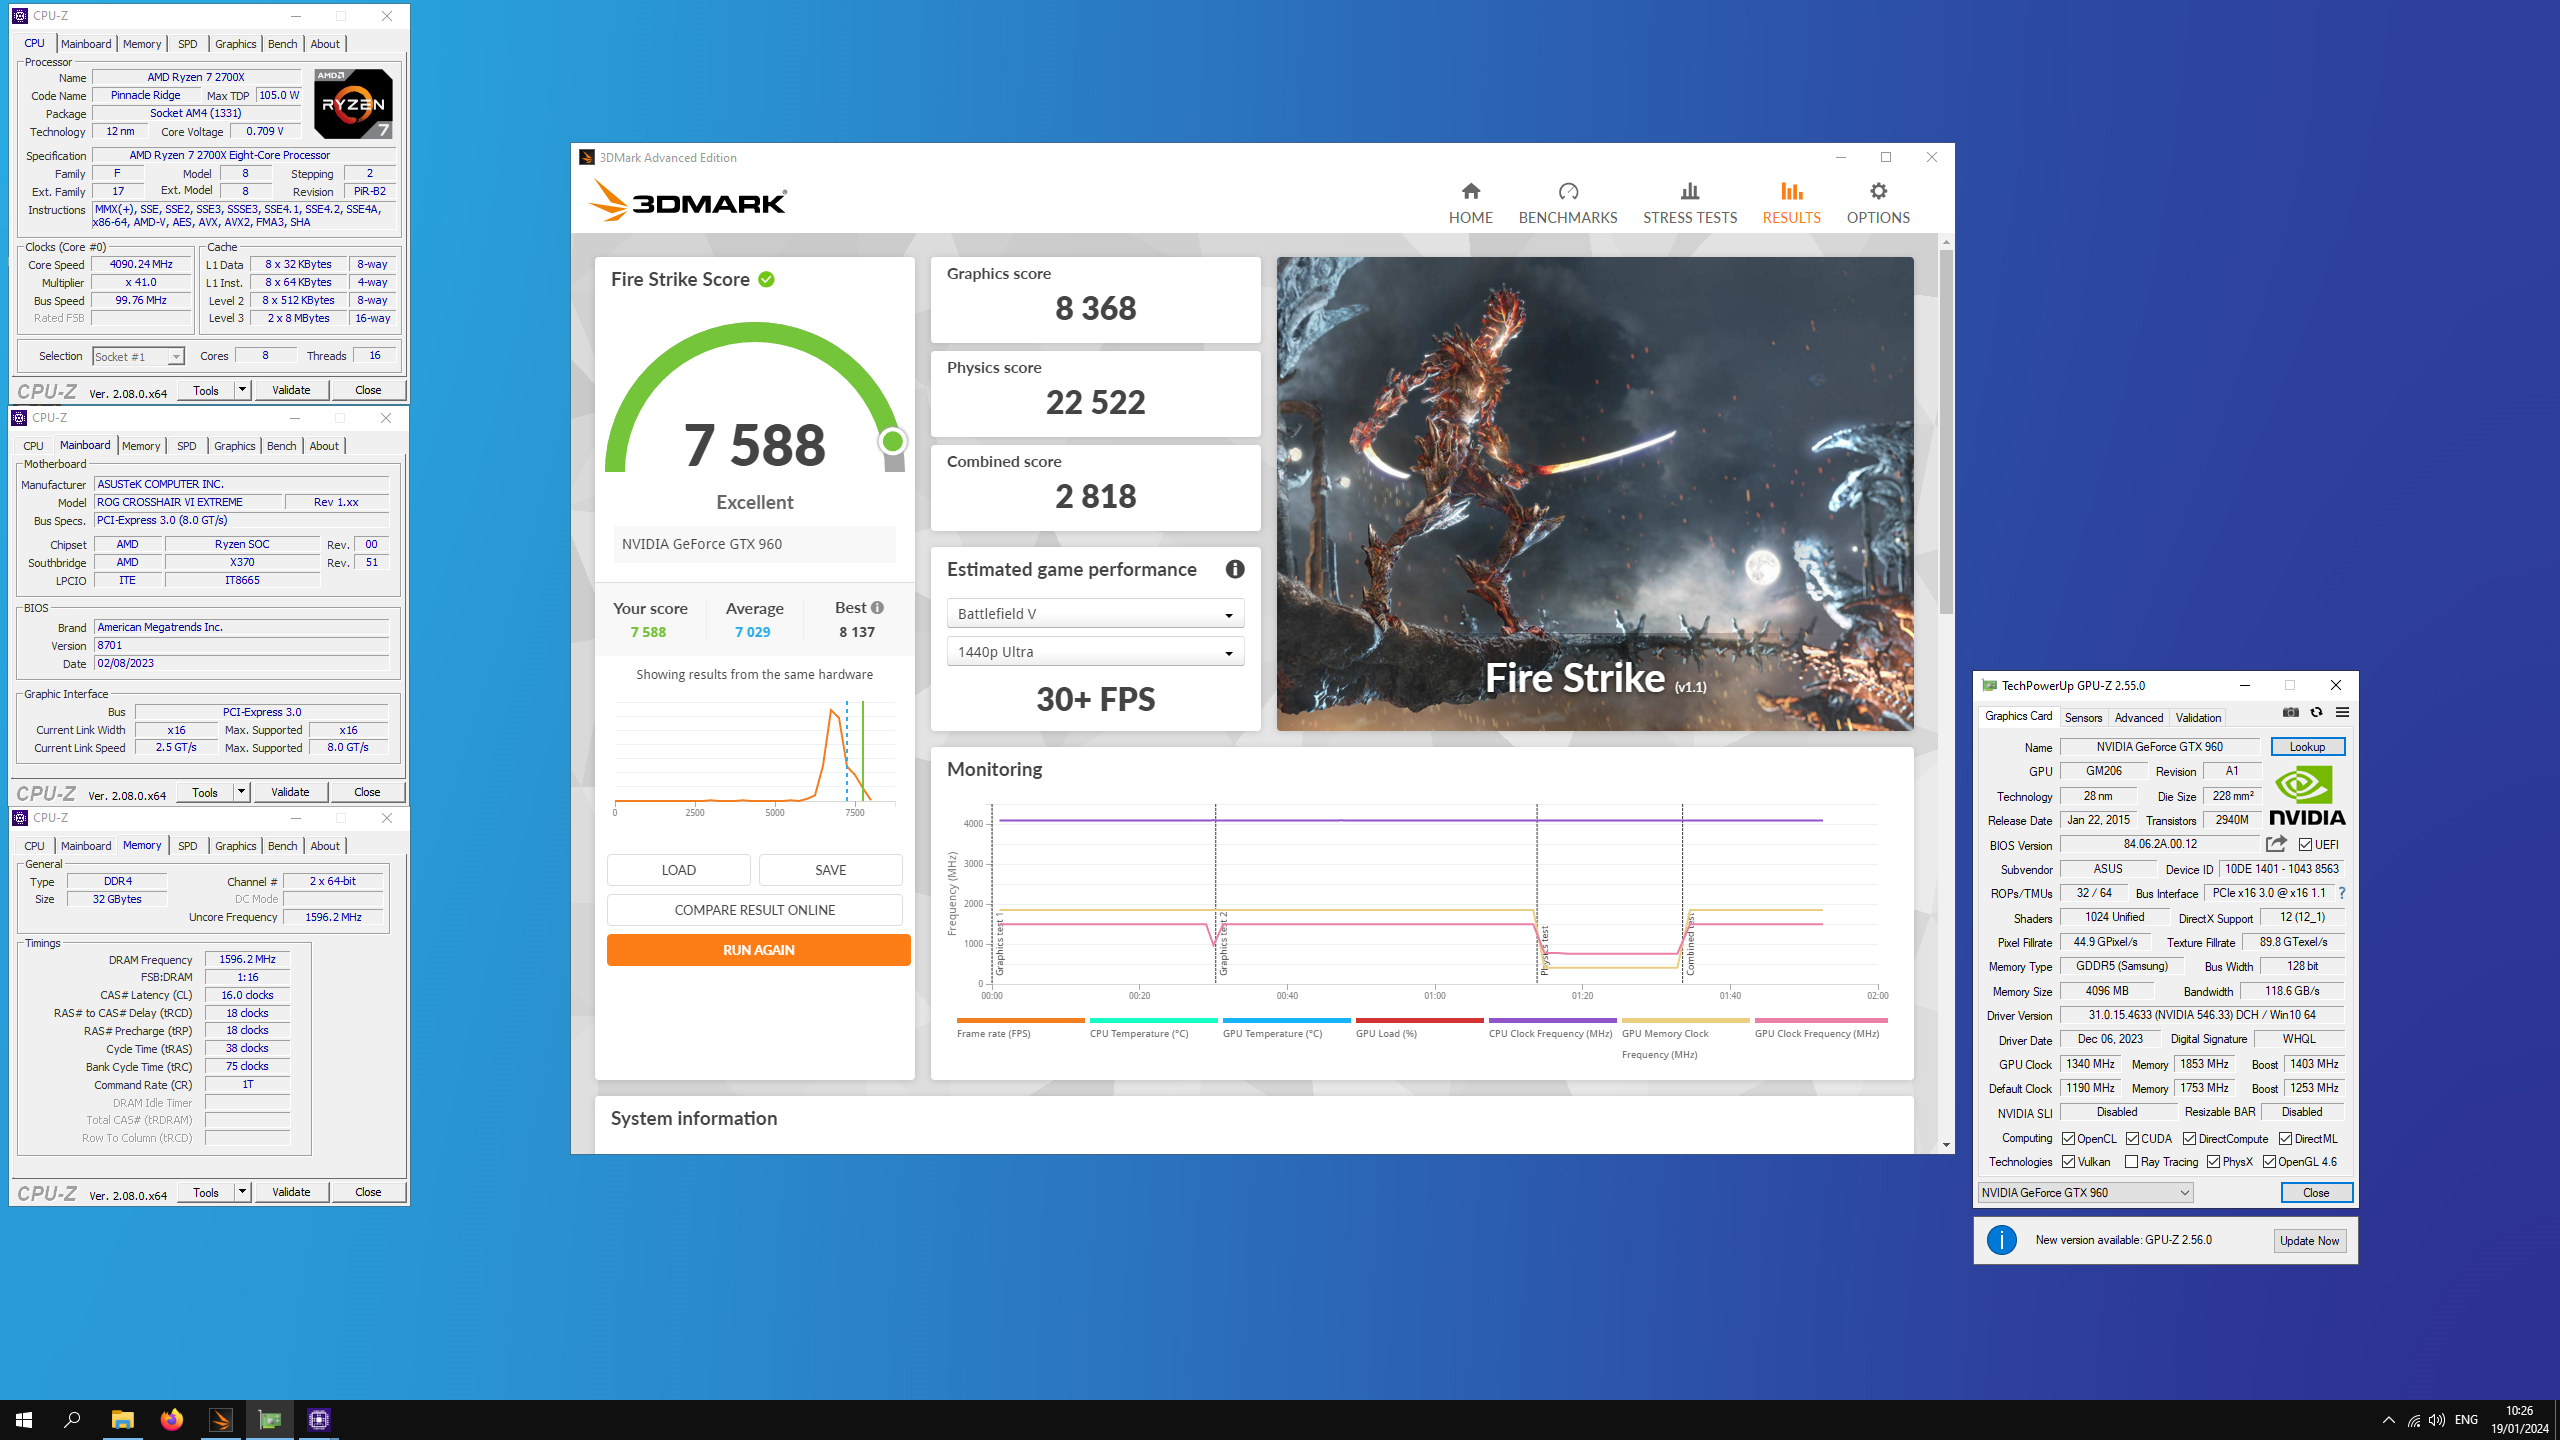
Task: Click the 3DMark vertical scrollbar
Action: pyautogui.click(x=1946, y=430)
